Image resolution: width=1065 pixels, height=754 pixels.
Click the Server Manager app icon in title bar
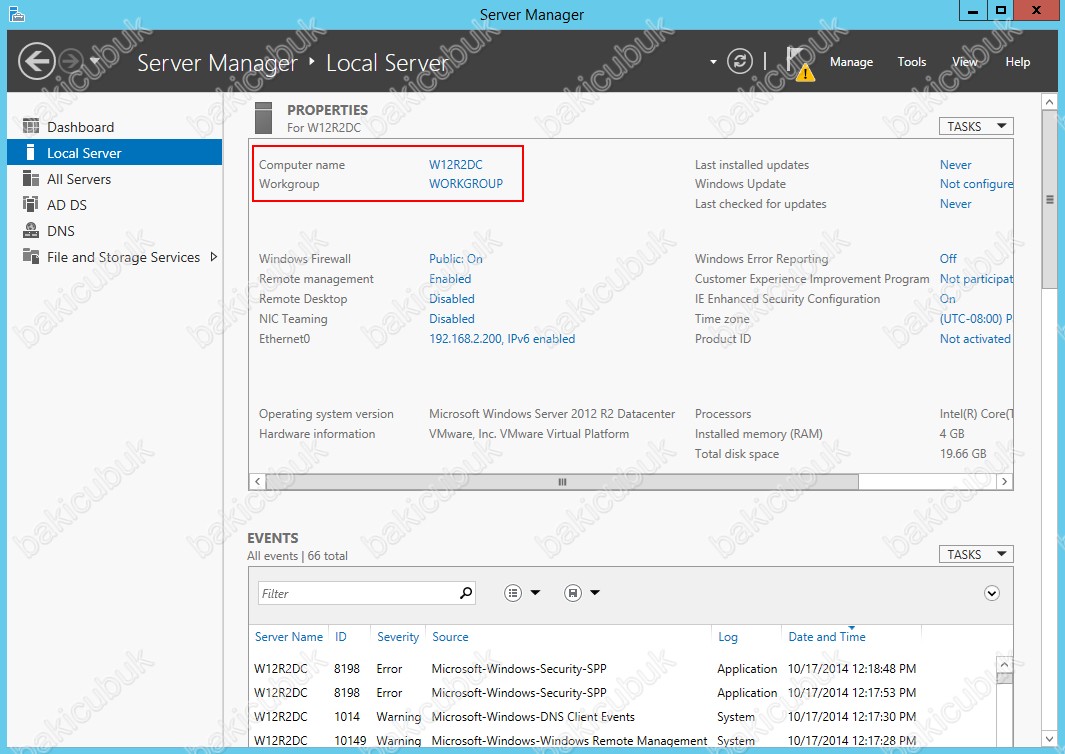tap(17, 14)
